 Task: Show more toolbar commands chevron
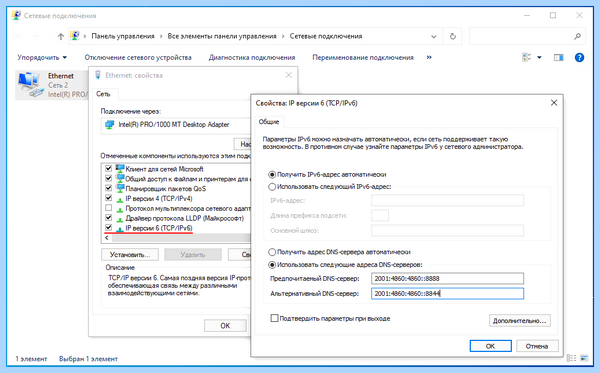pos(429,57)
